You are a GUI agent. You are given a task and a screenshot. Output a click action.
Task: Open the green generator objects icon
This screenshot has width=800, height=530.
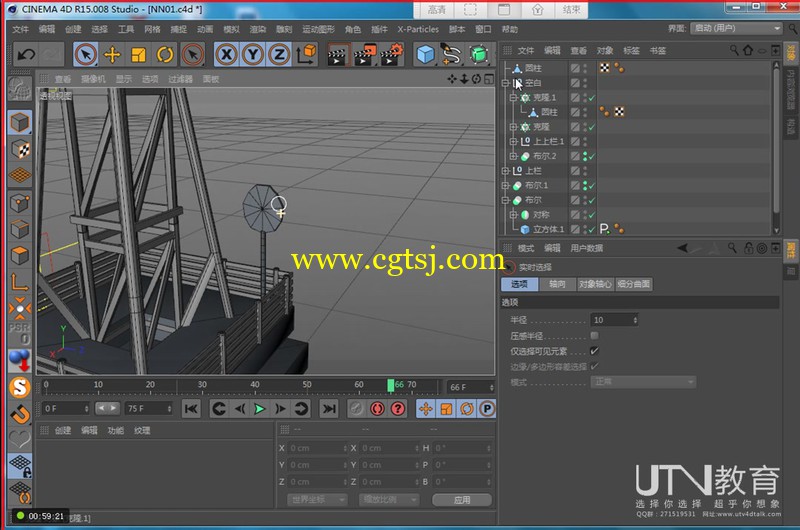(479, 54)
